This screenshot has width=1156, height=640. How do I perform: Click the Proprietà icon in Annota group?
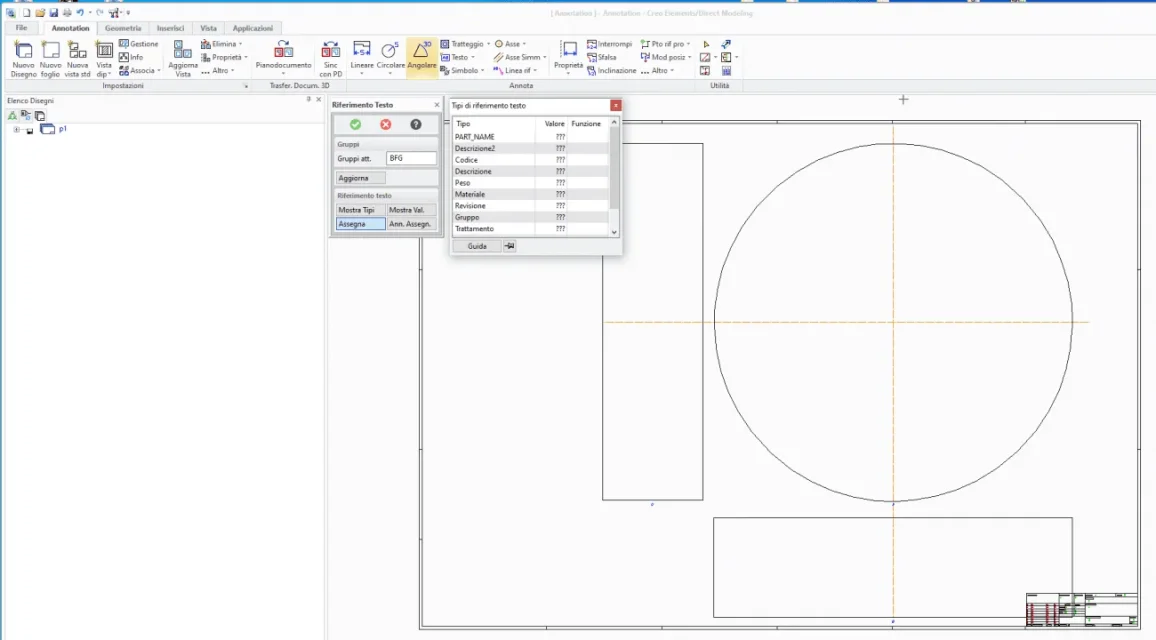(x=568, y=58)
